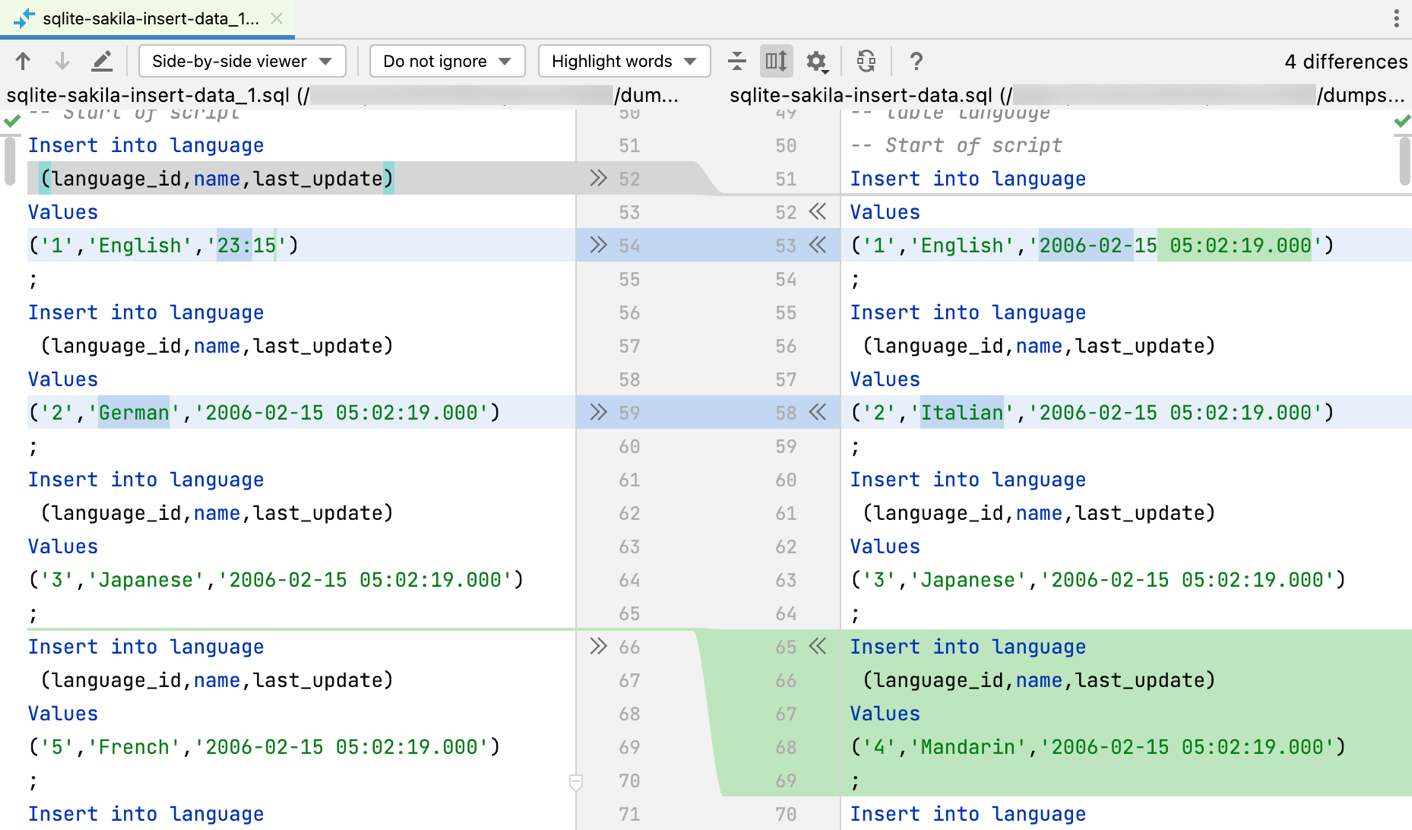The height and width of the screenshot is (830, 1412).
Task: Close the sqlite-sakila-insert-data_1 tab
Action: (277, 19)
